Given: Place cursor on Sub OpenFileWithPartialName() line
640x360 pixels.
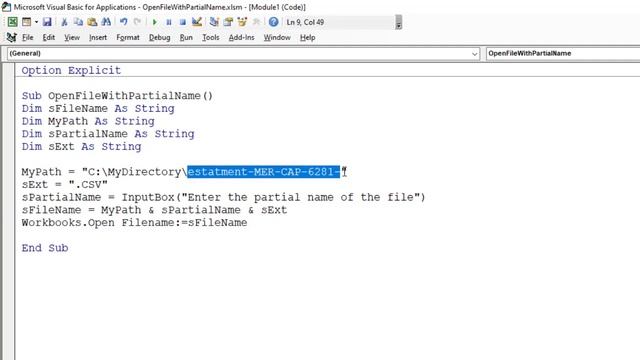Looking at the screenshot, I should pos(117,96).
